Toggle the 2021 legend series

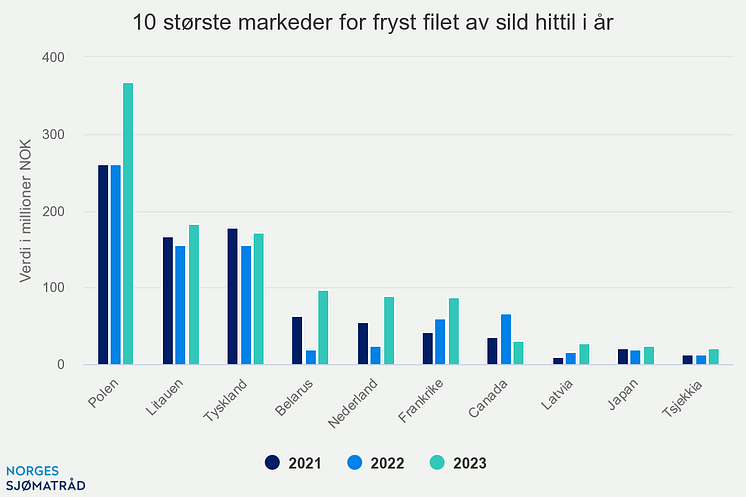point(293,463)
